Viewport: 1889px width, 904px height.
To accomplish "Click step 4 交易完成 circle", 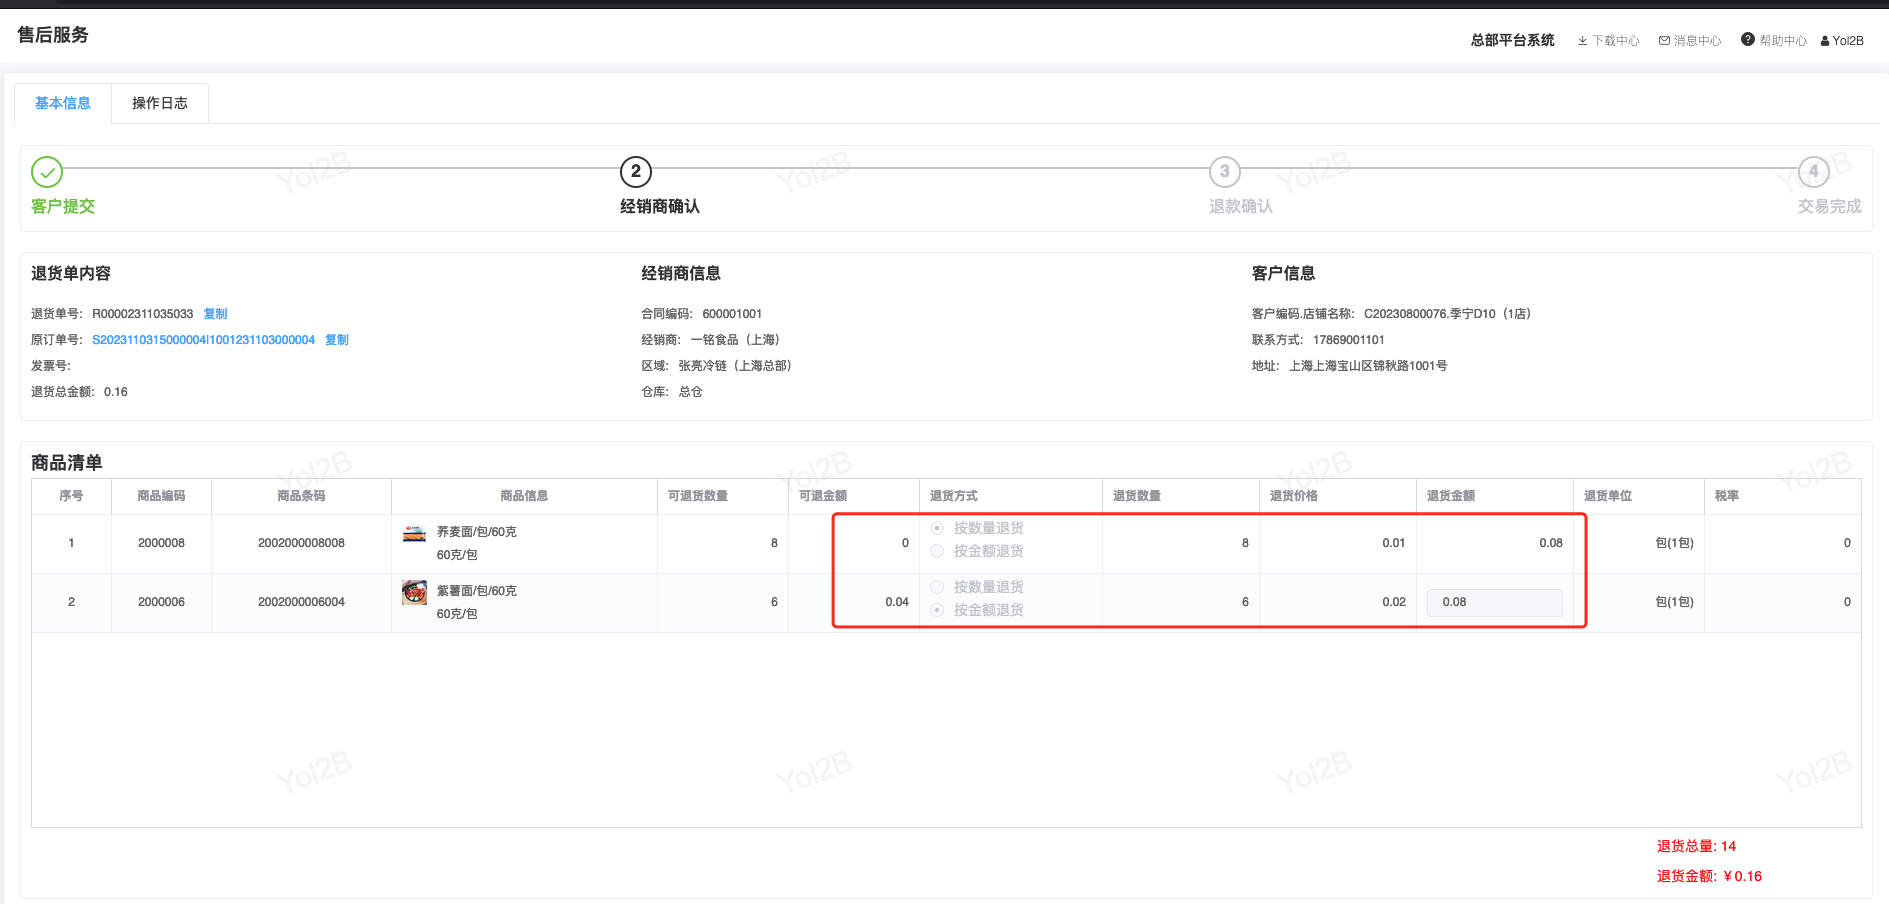I will [x=1814, y=172].
